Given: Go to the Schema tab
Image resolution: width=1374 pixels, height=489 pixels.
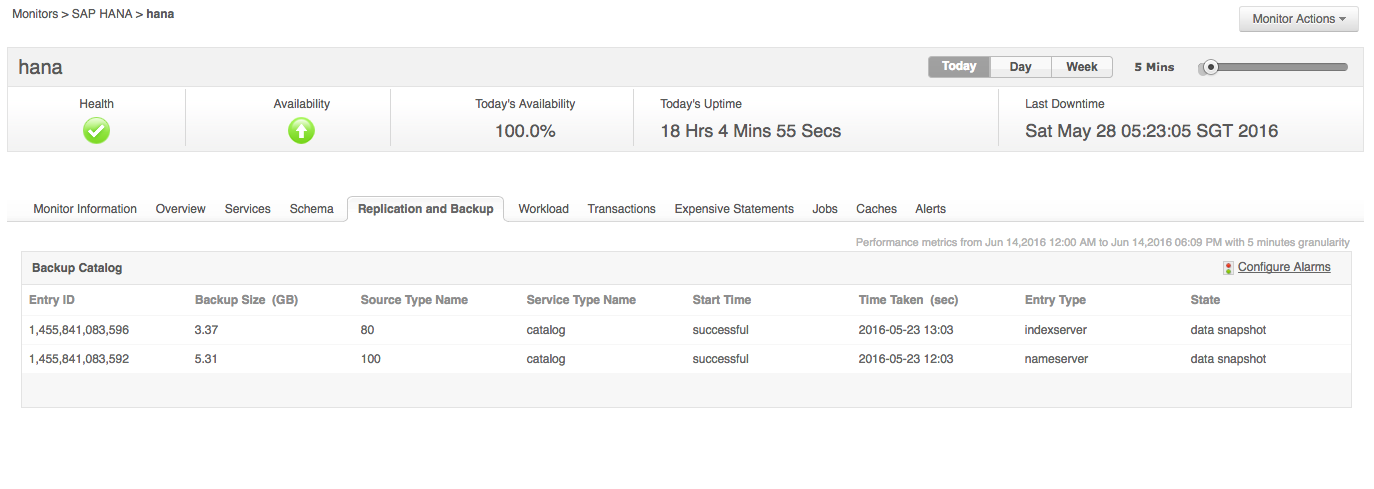Looking at the screenshot, I should [311, 209].
